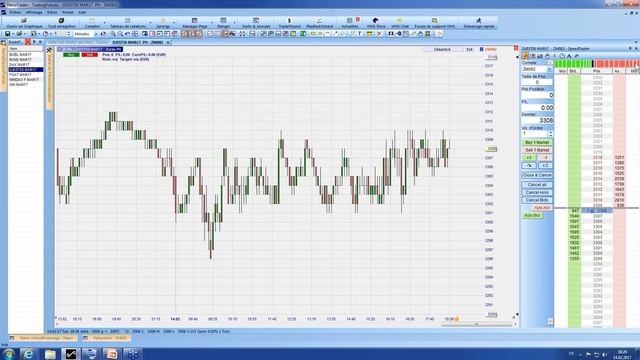Viewport: 640px width, 360px height.
Task: Click the wrench tool icon beside chart
Action: (x=49, y=50)
